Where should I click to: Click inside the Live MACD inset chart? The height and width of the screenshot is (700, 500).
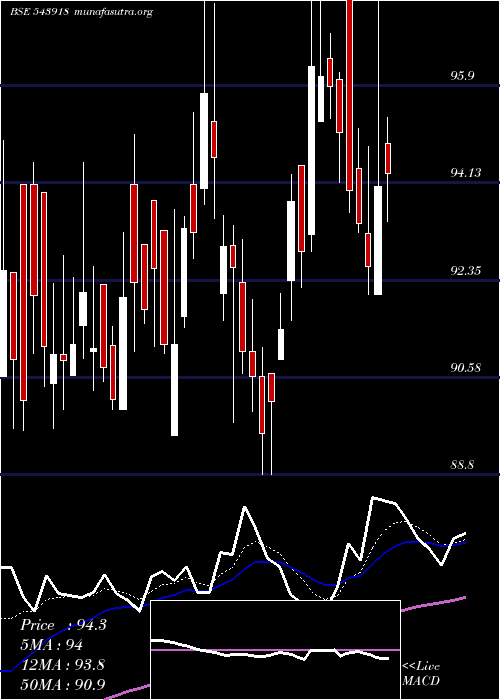pos(275,650)
